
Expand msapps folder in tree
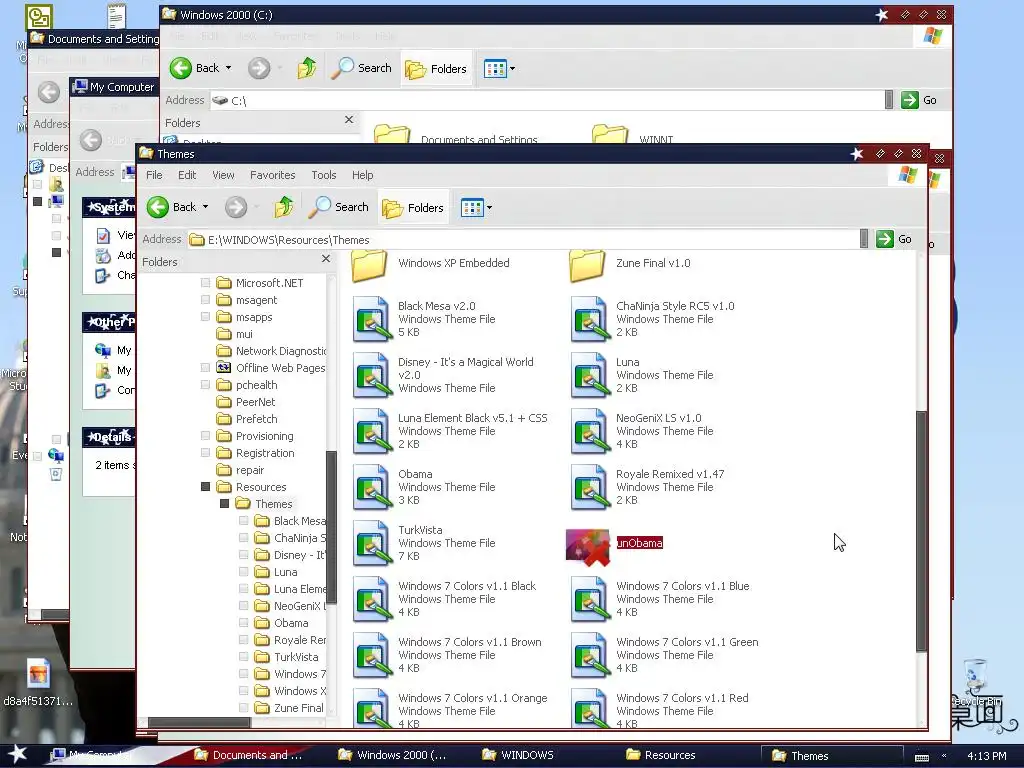[205, 317]
